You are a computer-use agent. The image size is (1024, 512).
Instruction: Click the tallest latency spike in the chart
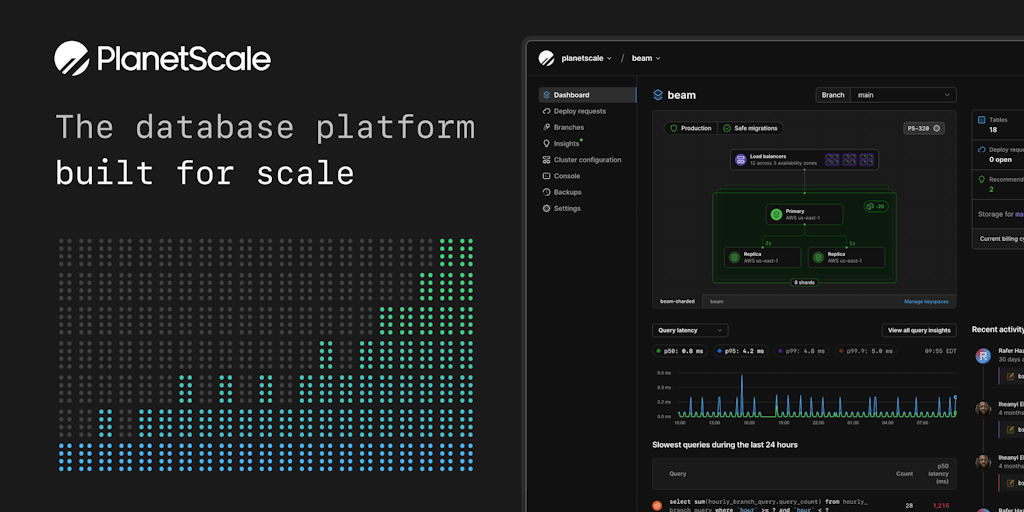pyautogui.click(x=741, y=394)
